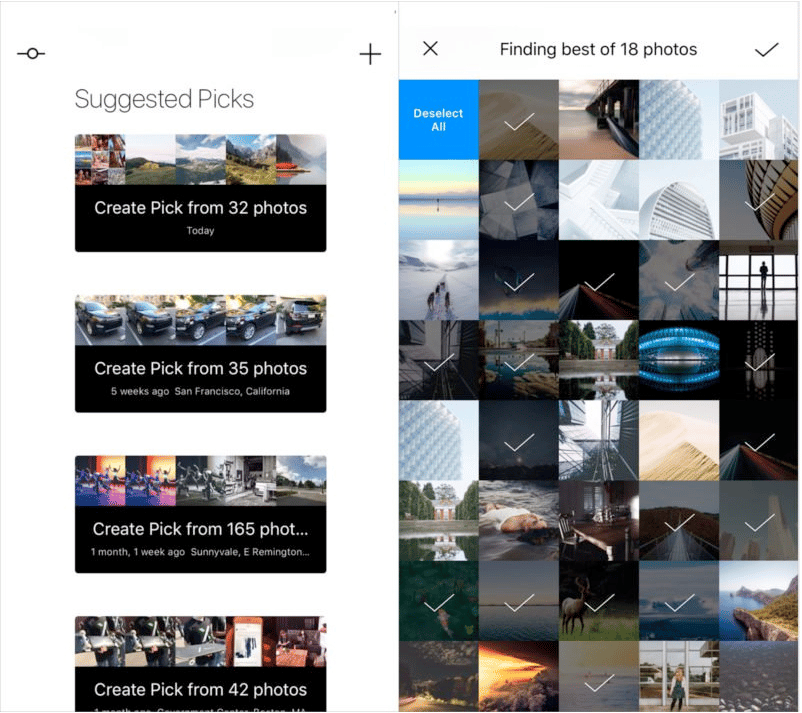
Task: Select the glass building reflection photo
Action: (598, 440)
